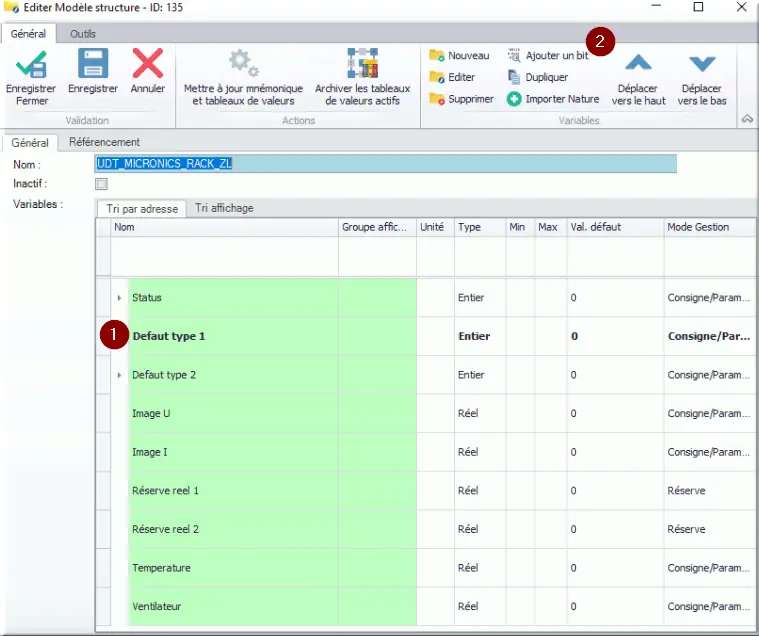Image resolution: width=759 pixels, height=636 pixels.
Task: Click Déplacer vers le bas arrow
Action: click(702, 64)
